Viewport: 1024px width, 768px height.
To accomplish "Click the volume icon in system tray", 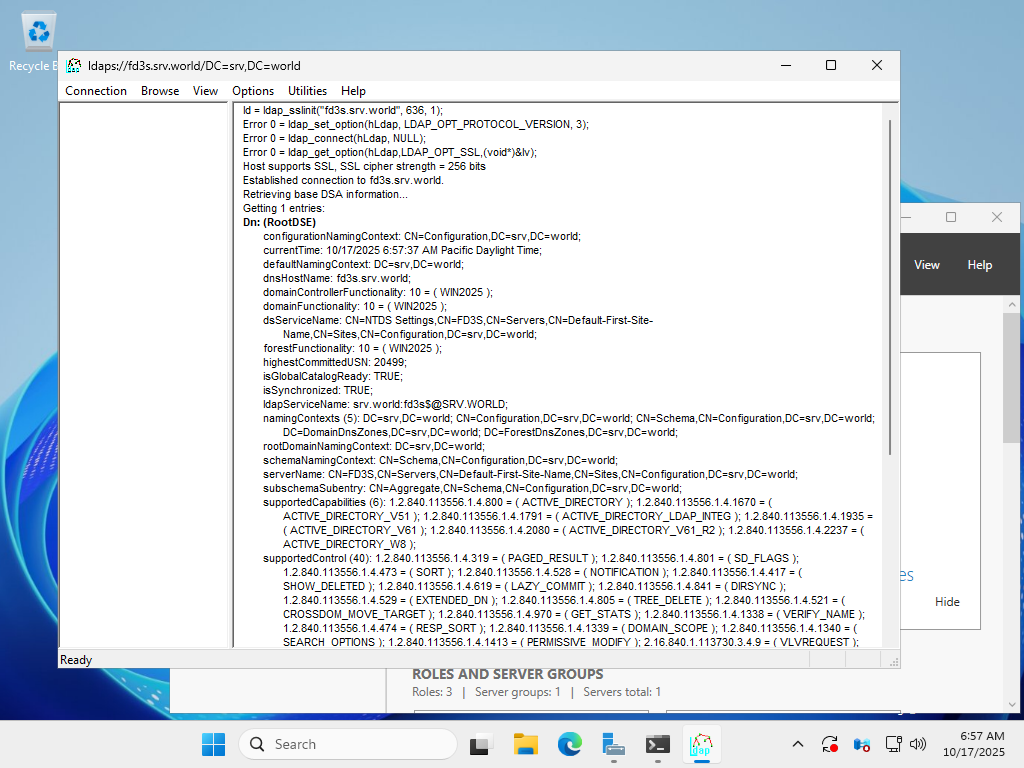I will pos(918,744).
